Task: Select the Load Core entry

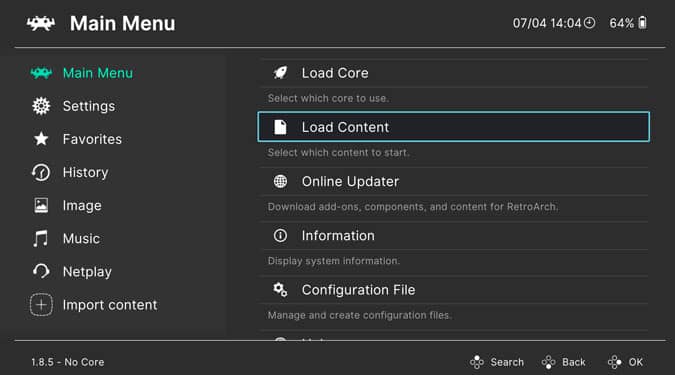Action: coord(454,73)
